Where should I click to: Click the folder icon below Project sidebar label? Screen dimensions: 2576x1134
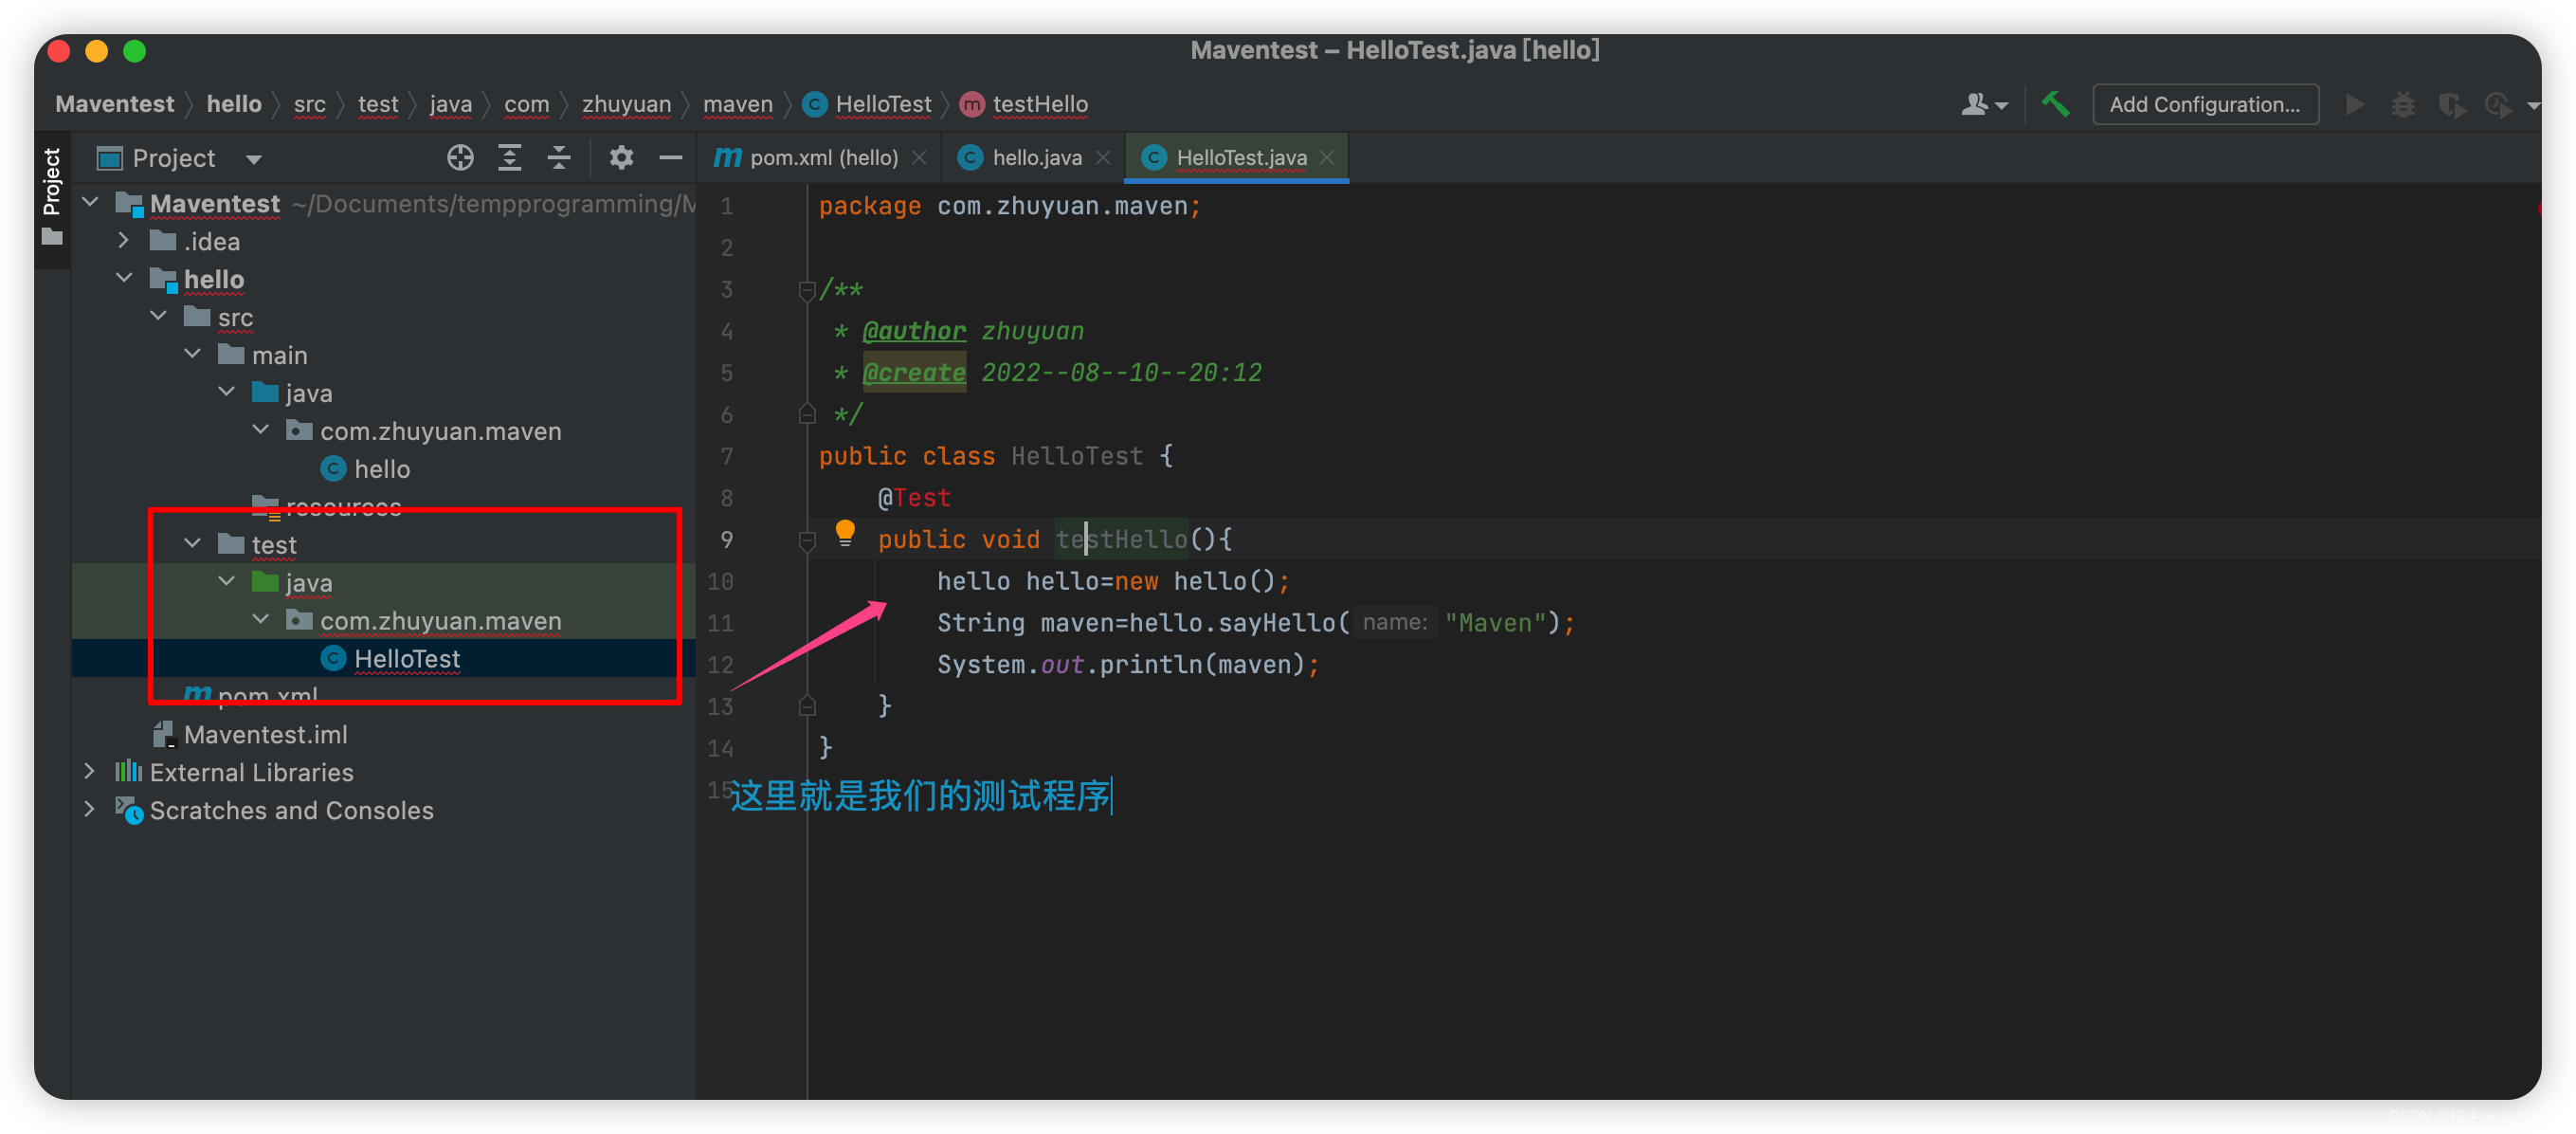point(52,238)
